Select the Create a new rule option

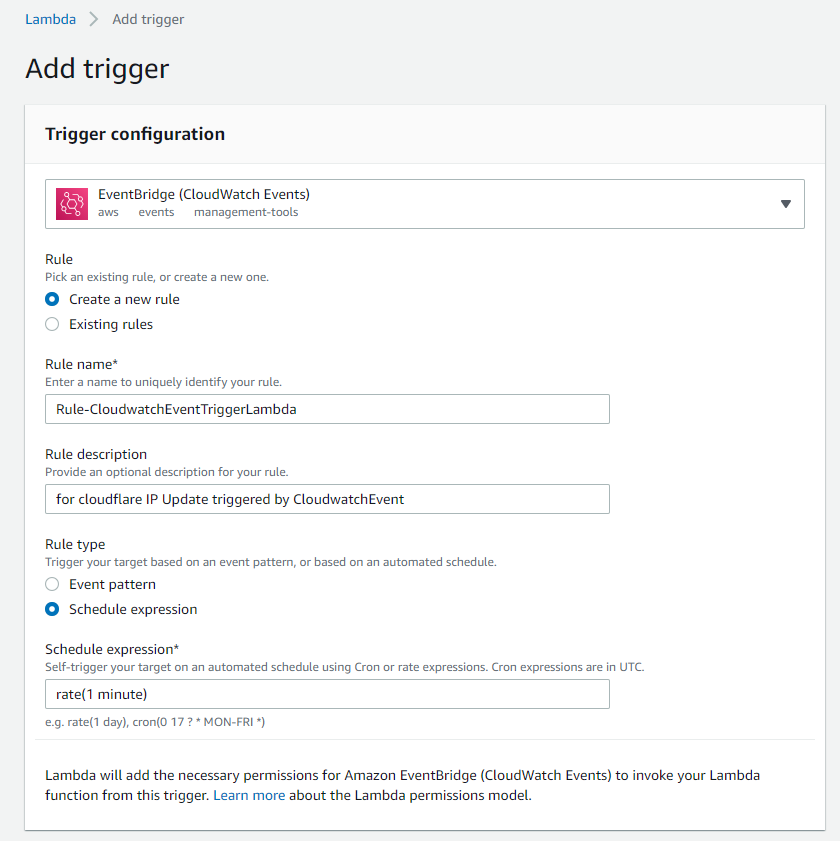coord(53,299)
